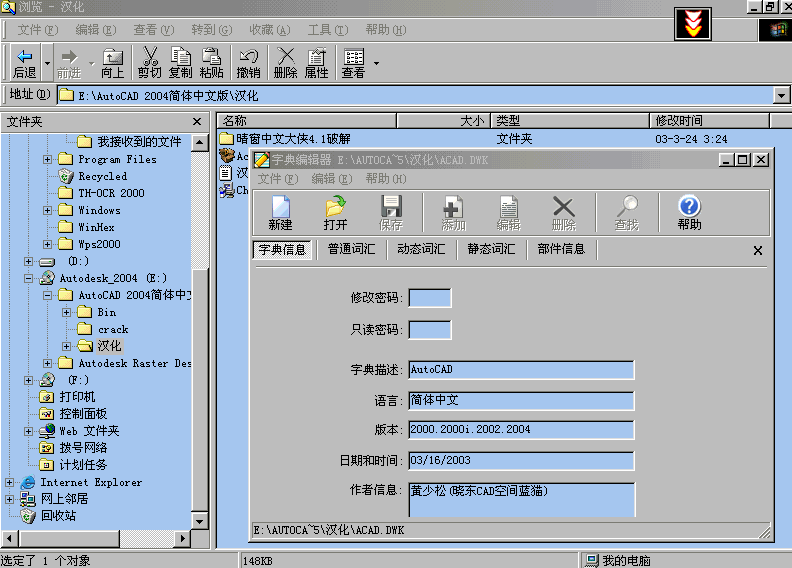Click the 字典描述 AutoCAD input field
Image resolution: width=792 pixels, height=568 pixels.
pyautogui.click(x=521, y=370)
